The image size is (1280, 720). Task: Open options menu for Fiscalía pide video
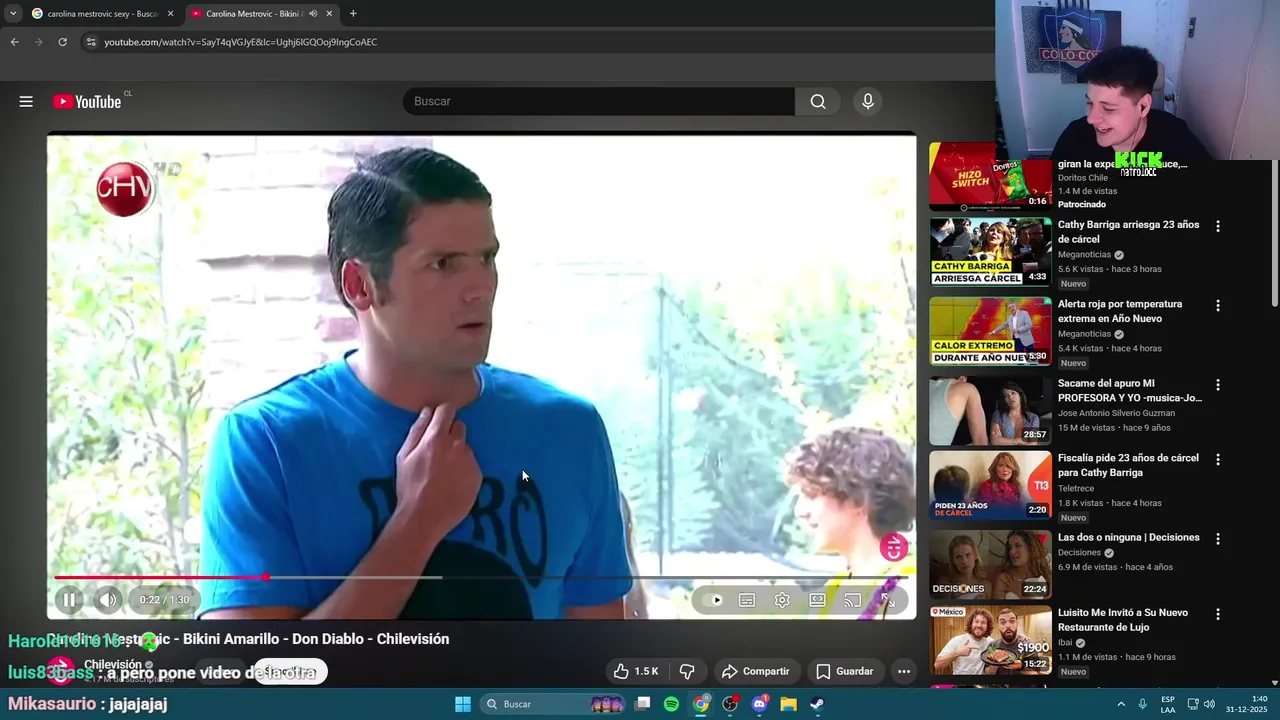tap(1218, 459)
